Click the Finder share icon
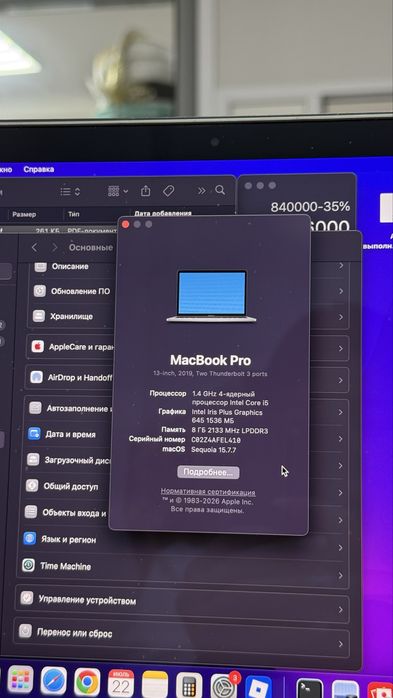 click(x=146, y=191)
